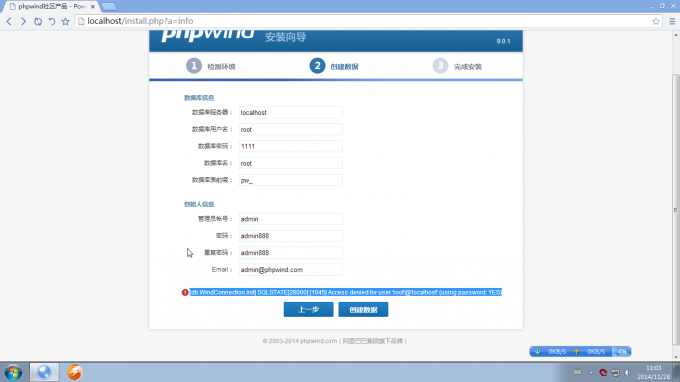Click the 数据库信息 section heading
The width and height of the screenshot is (680, 382).
point(199,98)
